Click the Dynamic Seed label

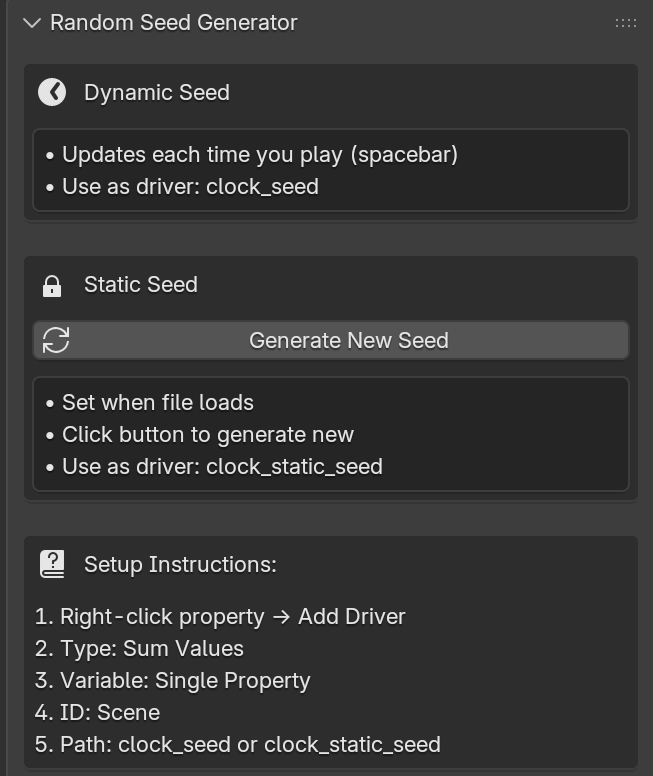pyautogui.click(x=156, y=92)
